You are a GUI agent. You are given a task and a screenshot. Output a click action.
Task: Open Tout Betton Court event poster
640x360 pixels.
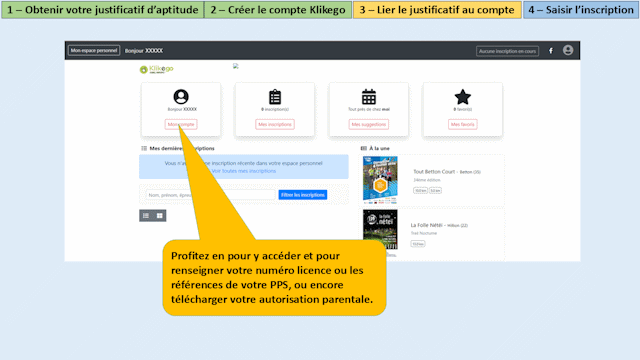coord(380,180)
